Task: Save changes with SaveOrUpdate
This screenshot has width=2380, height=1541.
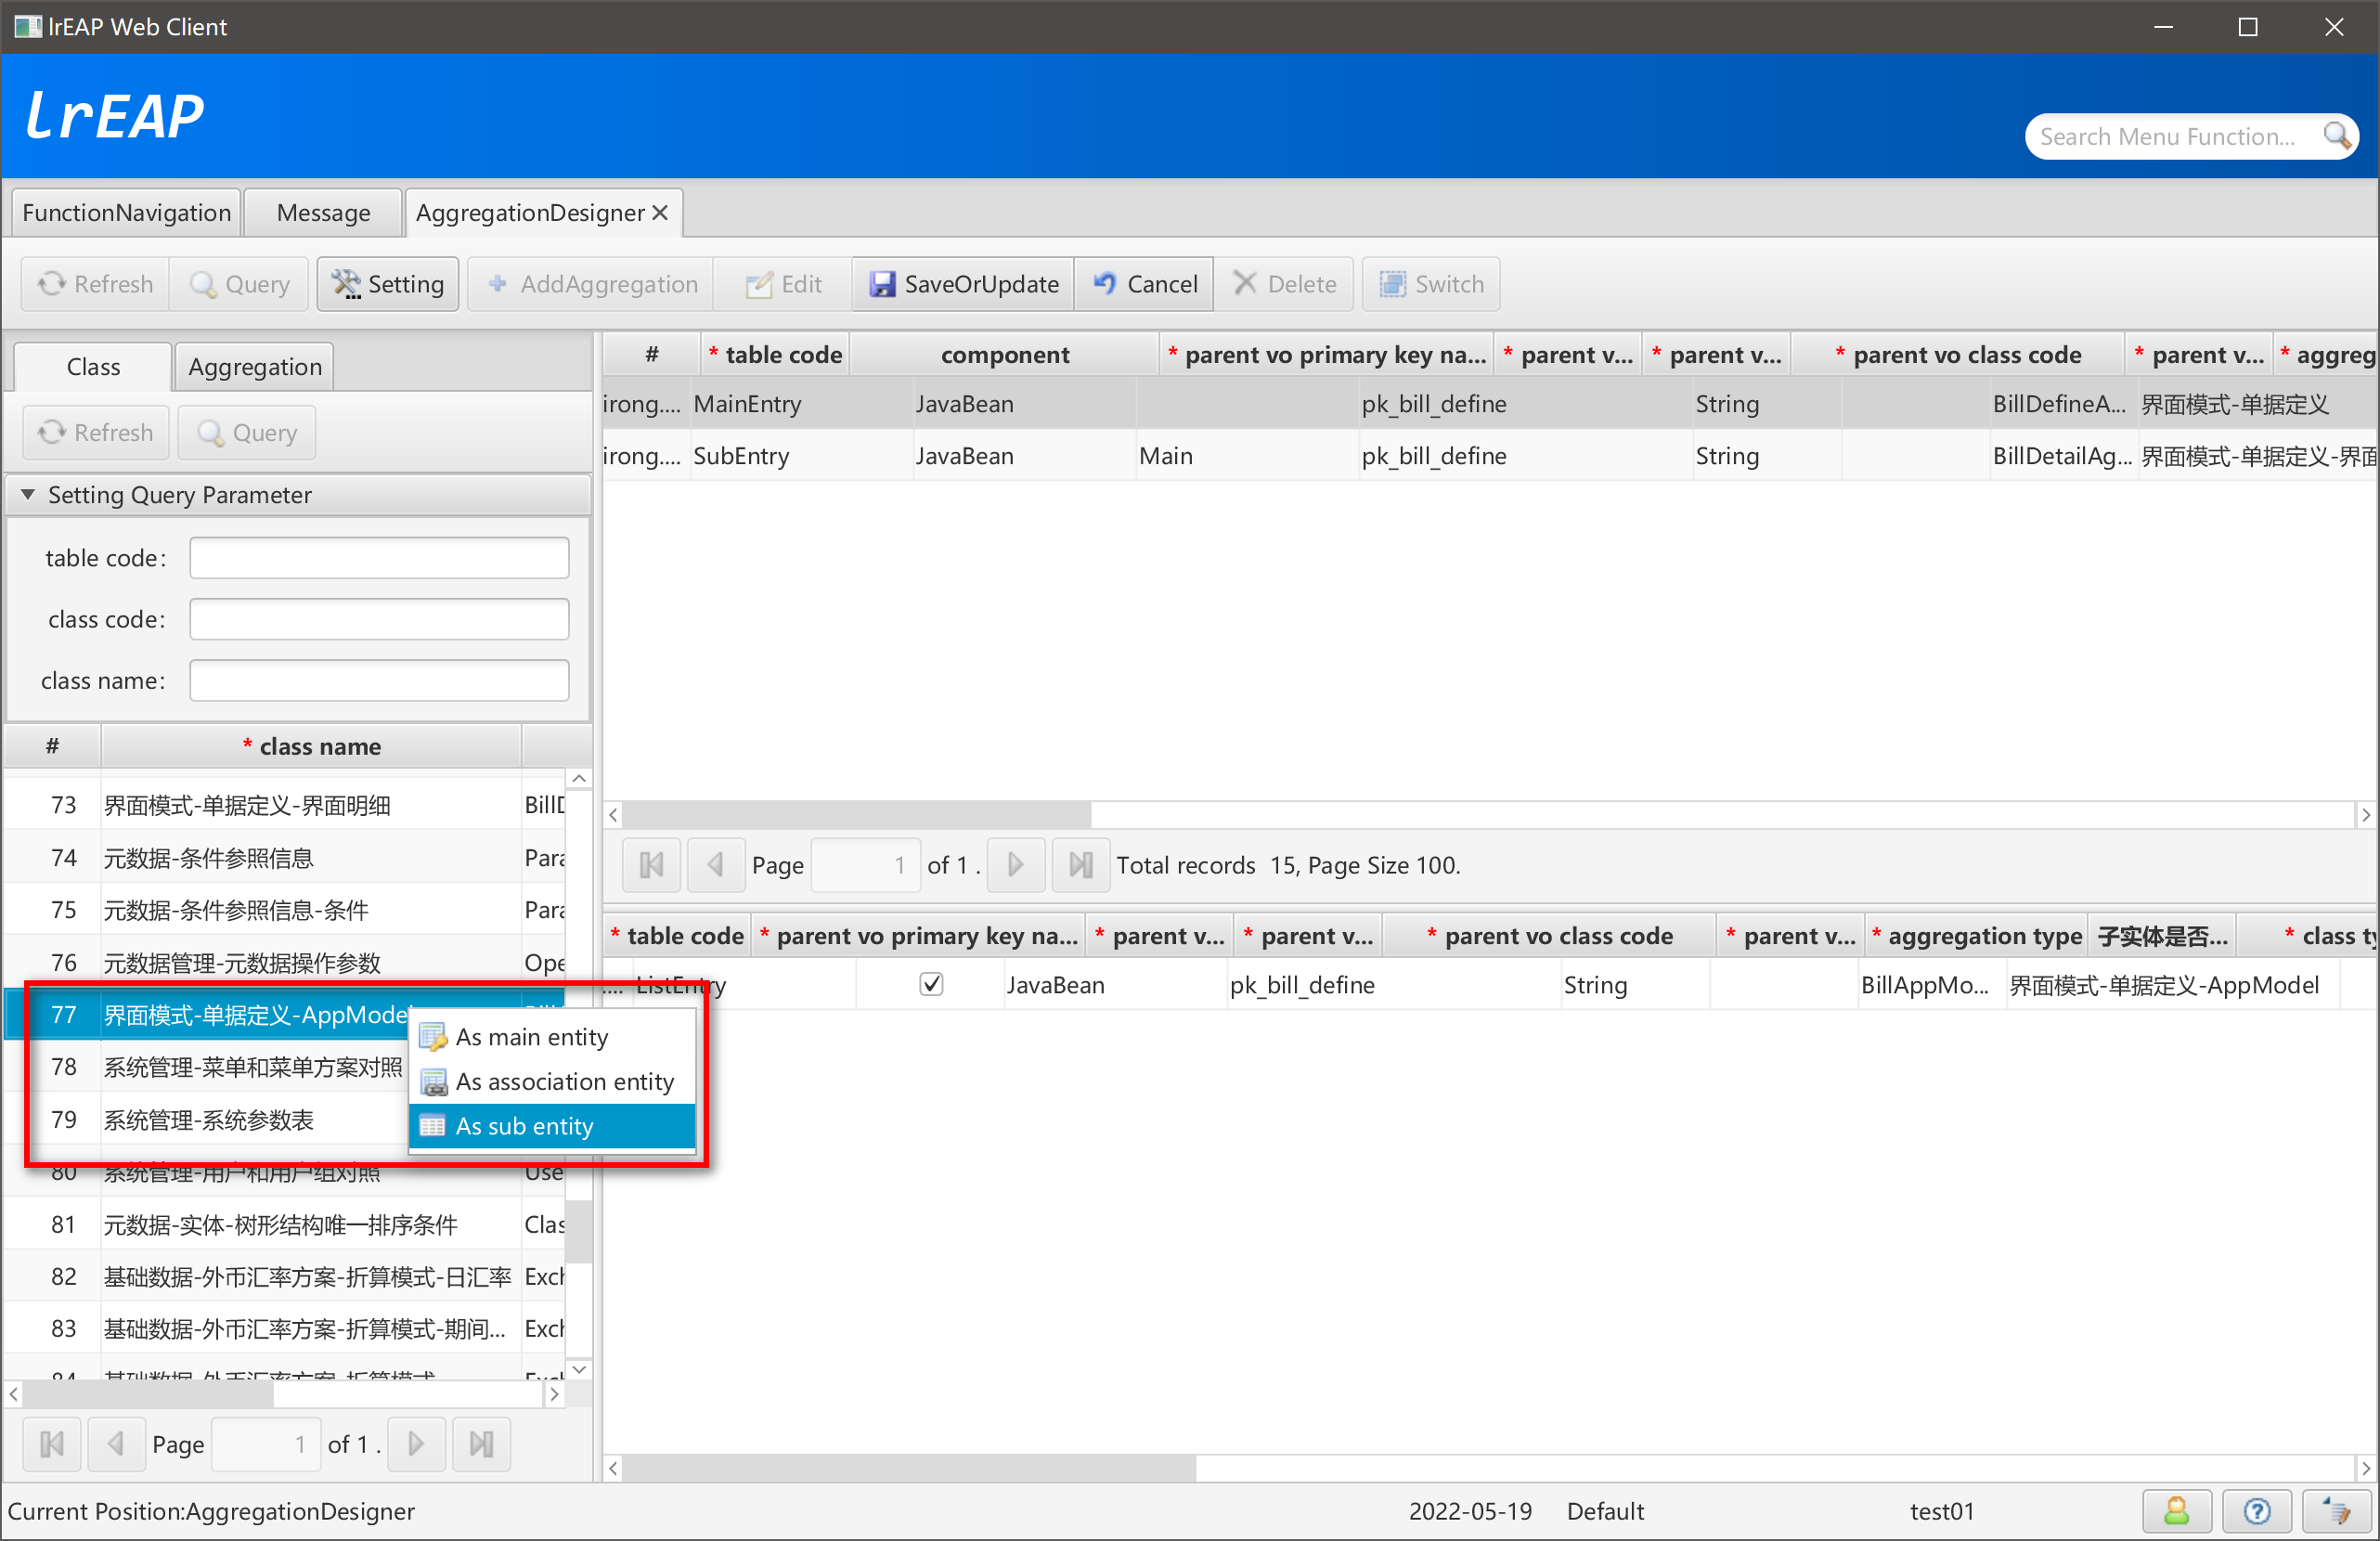Action: [963, 284]
